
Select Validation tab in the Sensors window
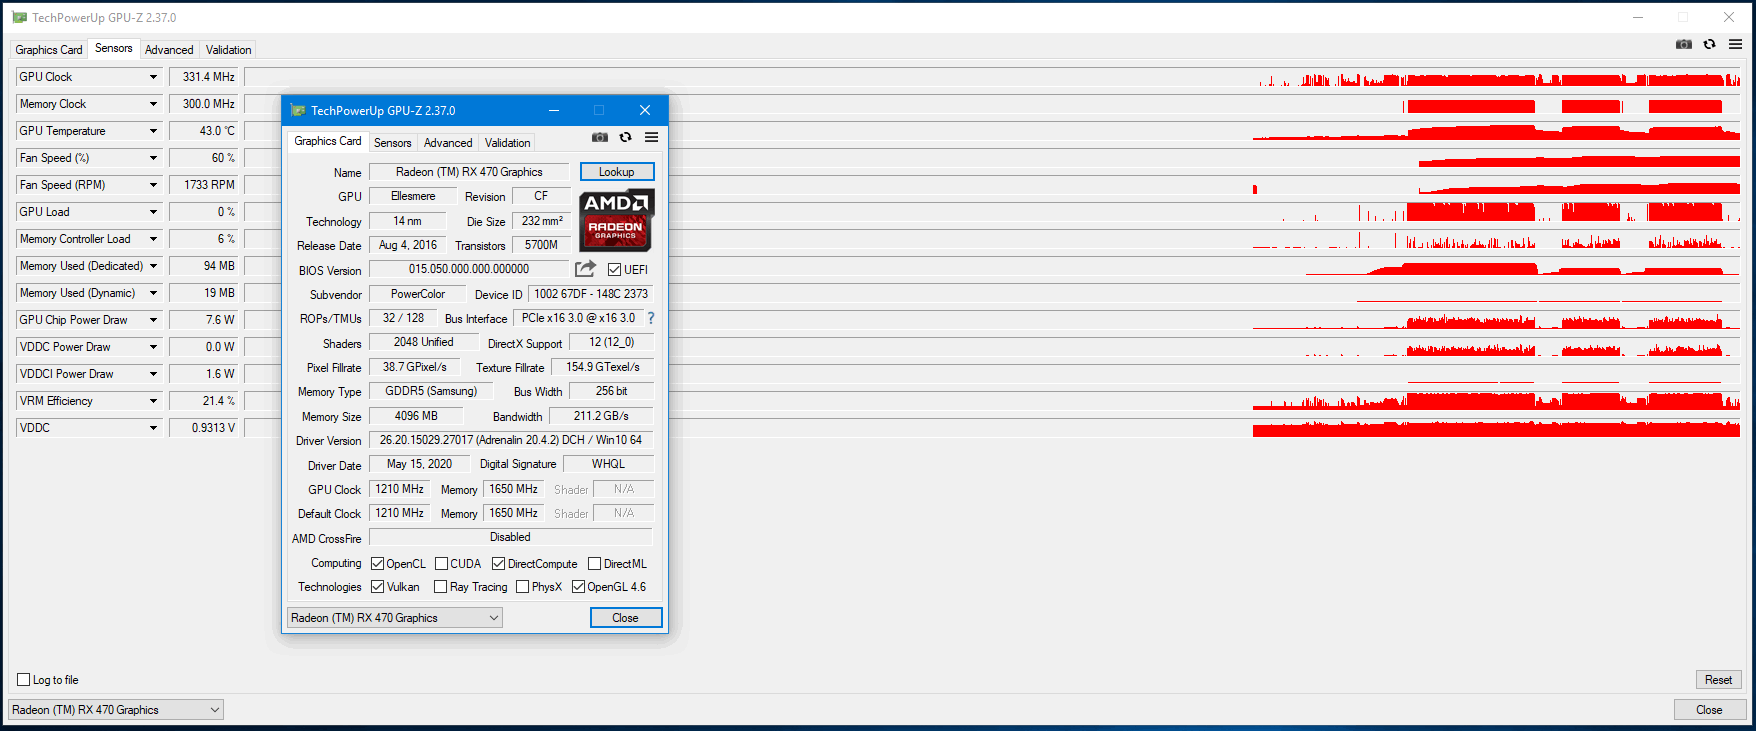pyautogui.click(x=229, y=50)
